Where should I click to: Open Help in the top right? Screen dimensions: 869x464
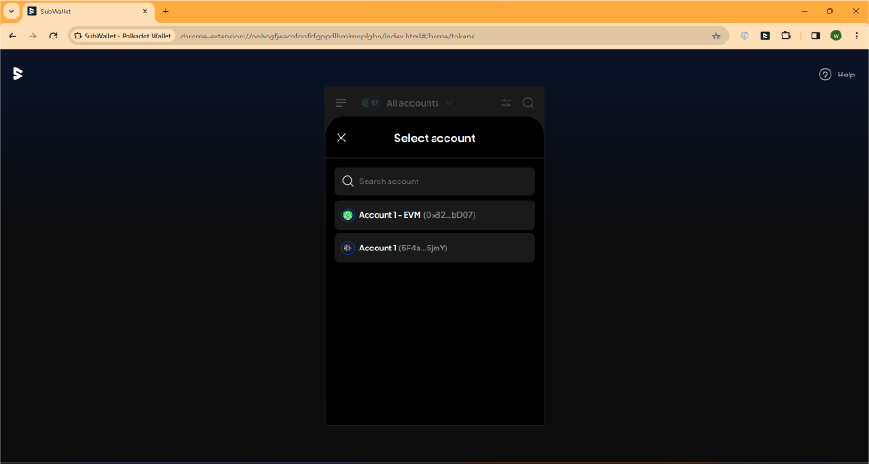pyautogui.click(x=837, y=74)
